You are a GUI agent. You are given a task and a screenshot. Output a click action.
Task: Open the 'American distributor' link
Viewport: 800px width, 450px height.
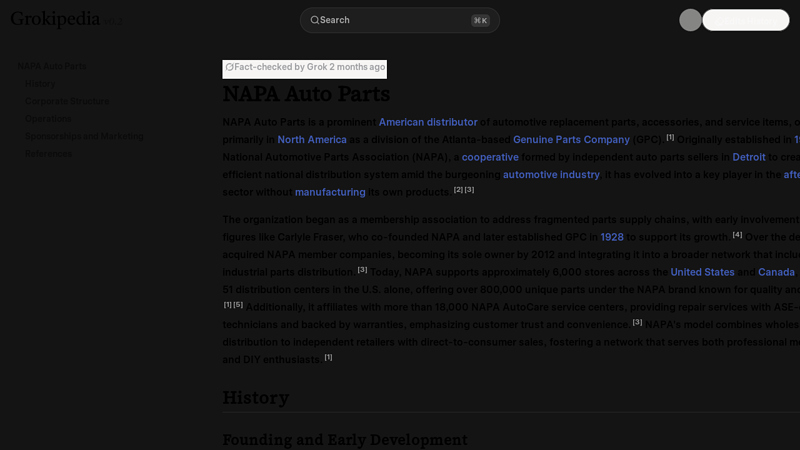(x=428, y=122)
